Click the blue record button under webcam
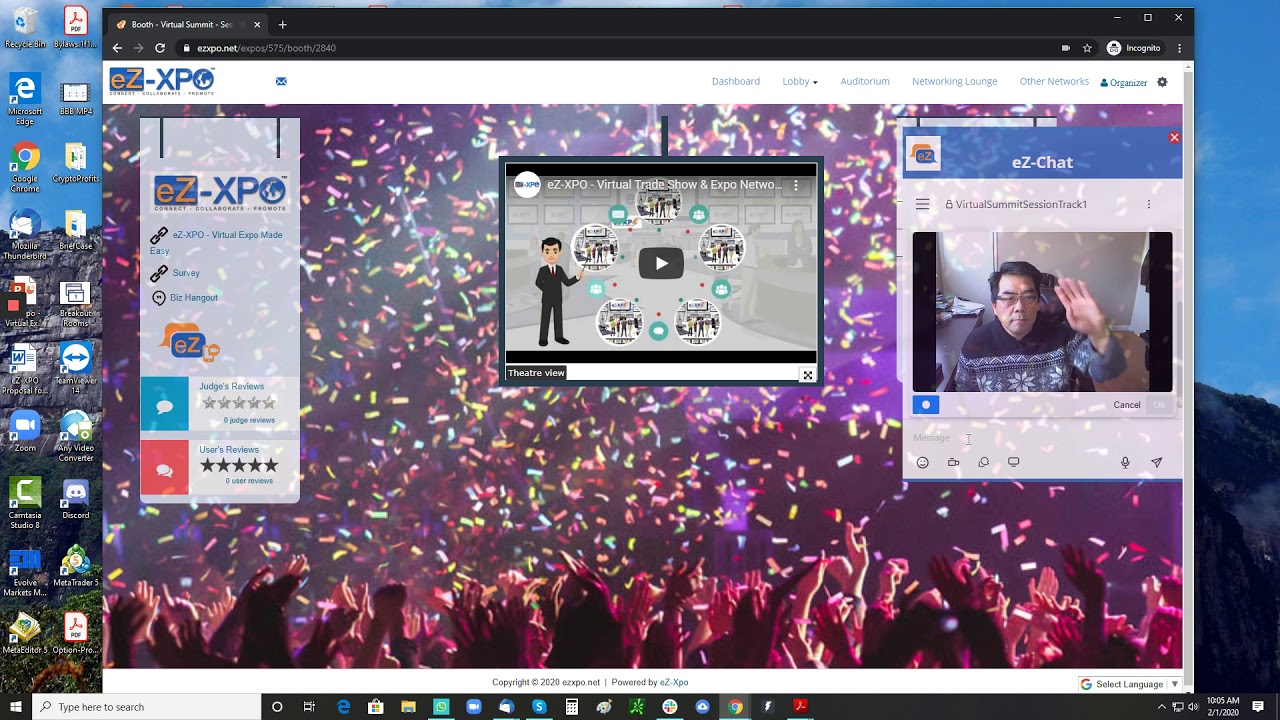This screenshot has height=720, width=1280. click(x=926, y=405)
